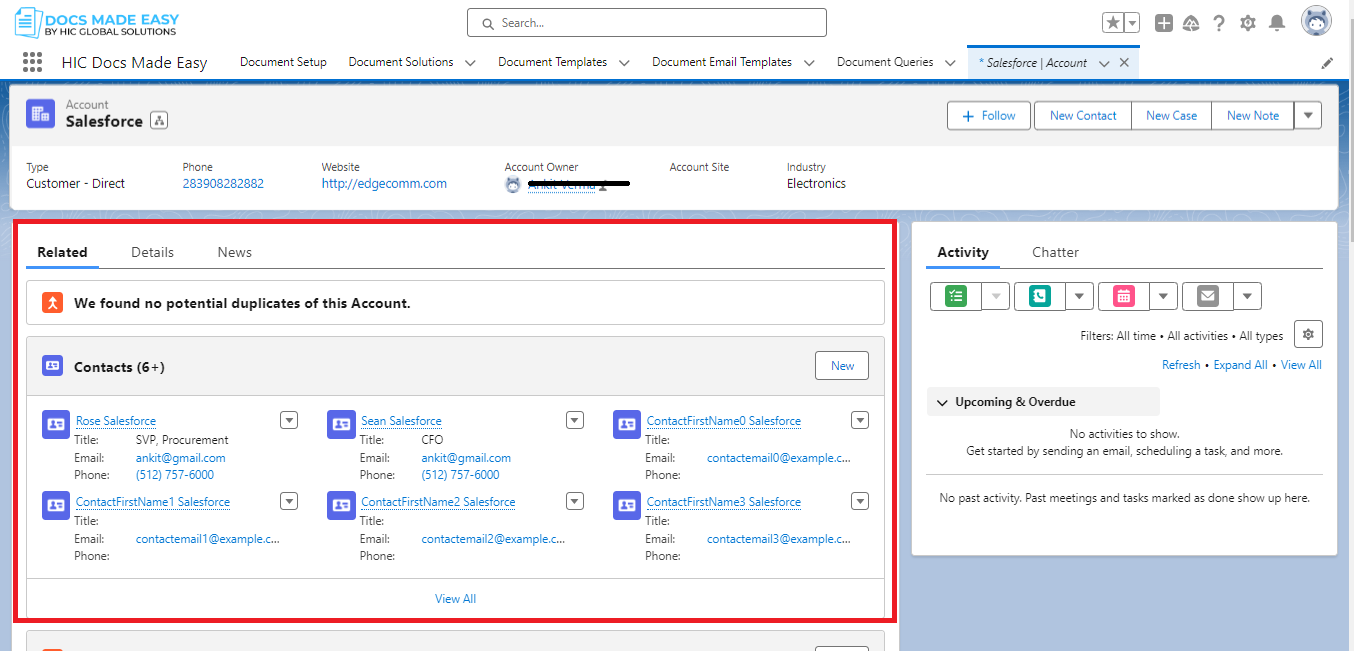This screenshot has width=1354, height=651.
Task: Click the global Search field
Action: point(647,22)
